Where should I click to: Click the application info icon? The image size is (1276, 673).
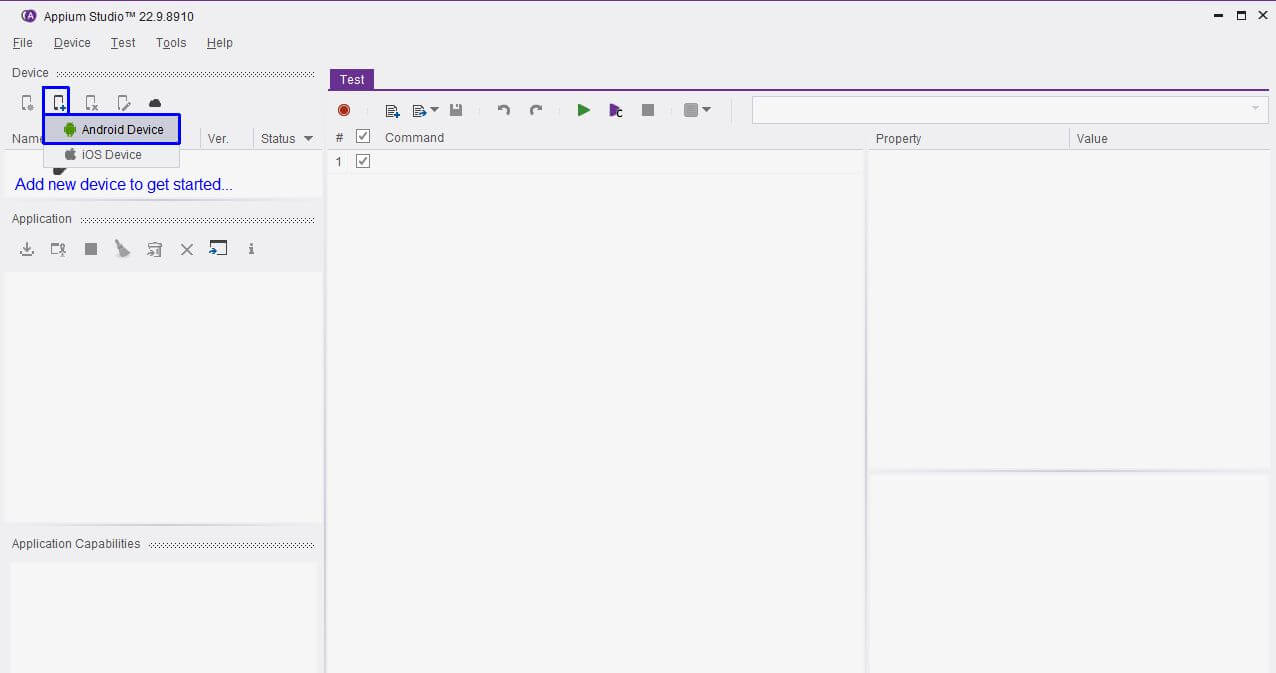point(251,249)
